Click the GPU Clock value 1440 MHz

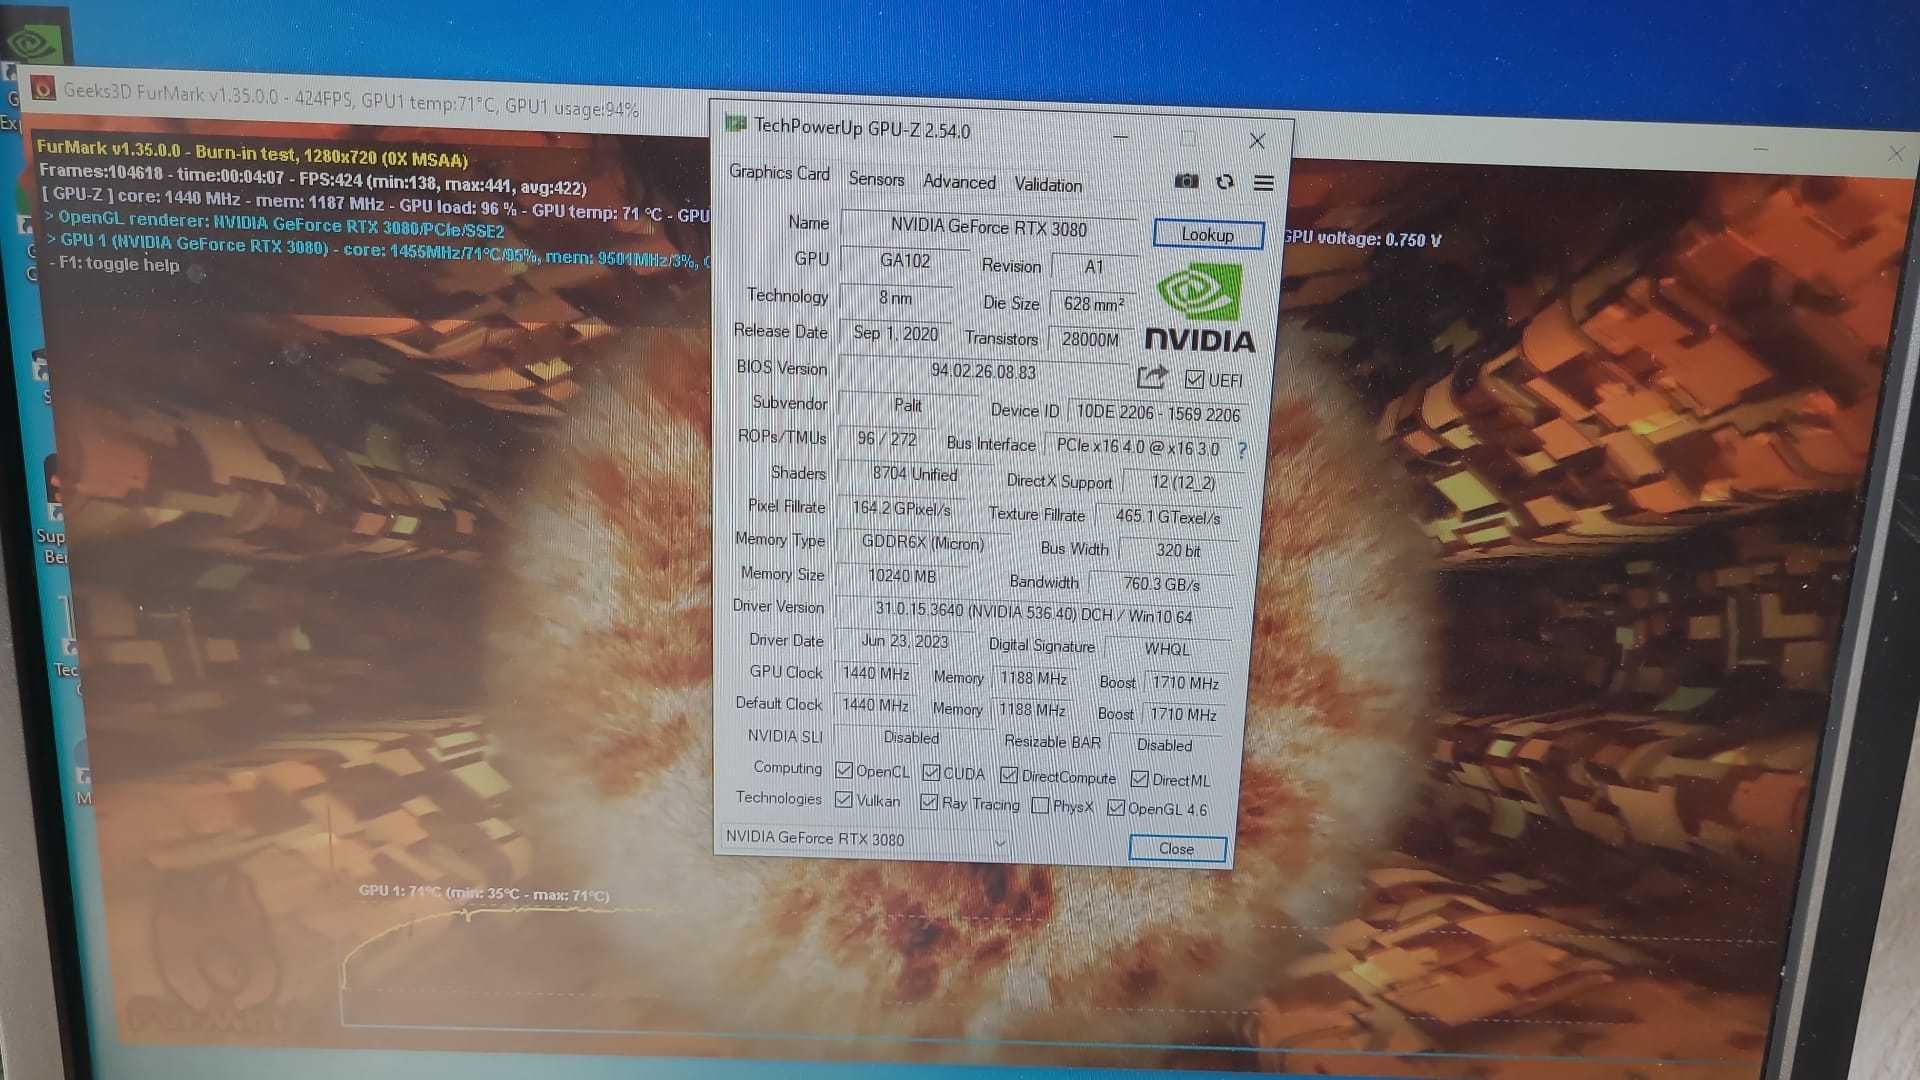[x=876, y=674]
